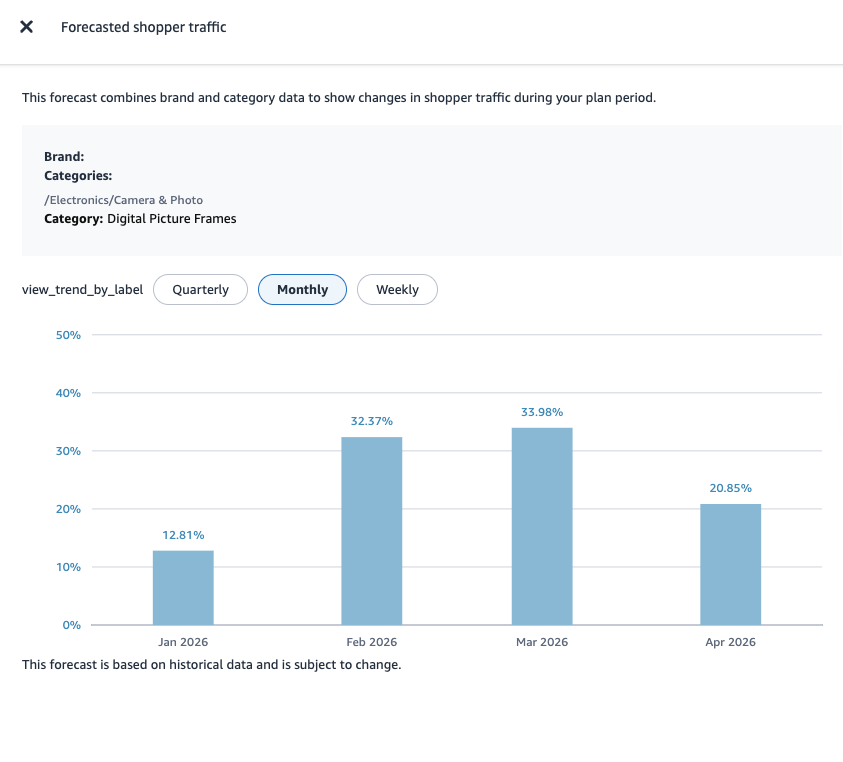Click the Forecasted shopper traffic title
This screenshot has height=762, width=843.
pyautogui.click(x=143, y=27)
